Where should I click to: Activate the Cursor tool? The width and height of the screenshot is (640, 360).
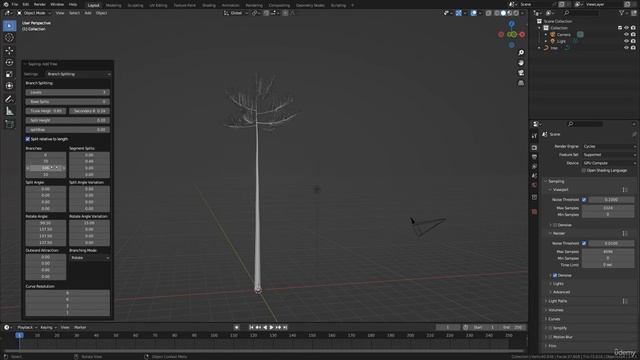click(9, 38)
